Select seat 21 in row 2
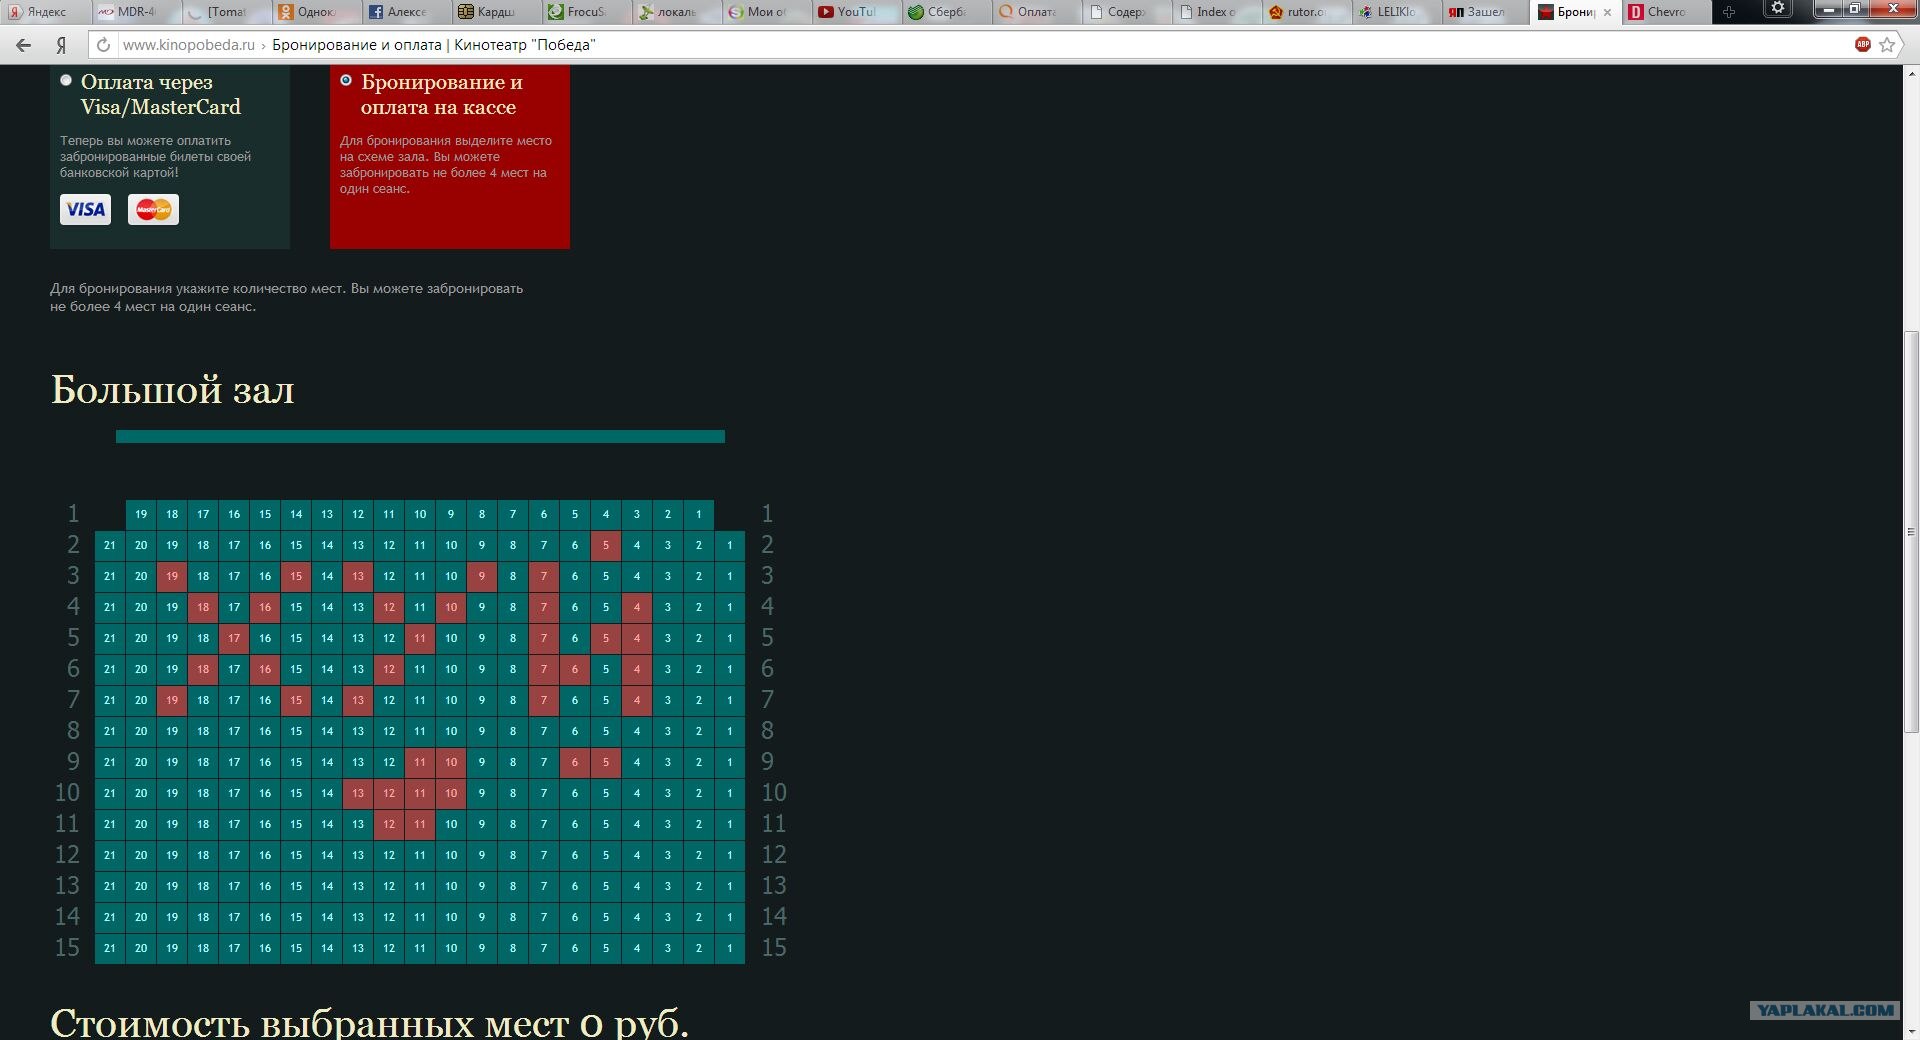The height and width of the screenshot is (1040, 1920). pos(110,545)
